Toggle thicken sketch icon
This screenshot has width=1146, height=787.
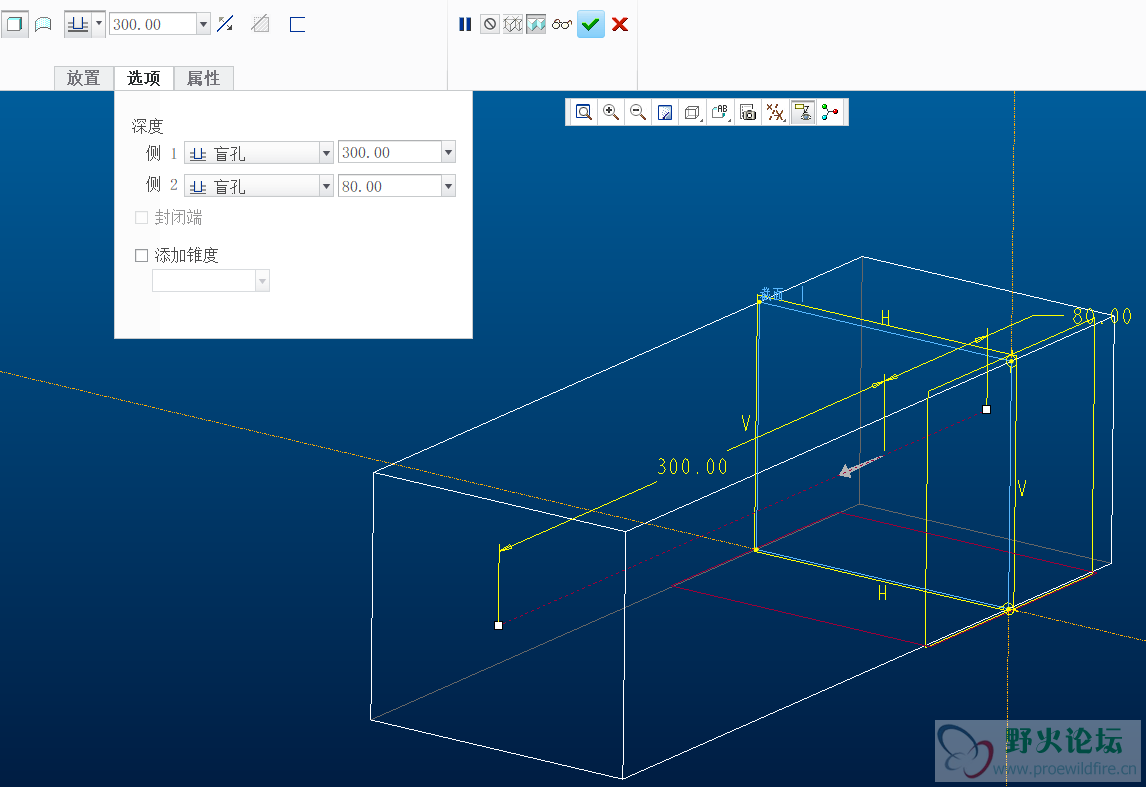point(297,24)
